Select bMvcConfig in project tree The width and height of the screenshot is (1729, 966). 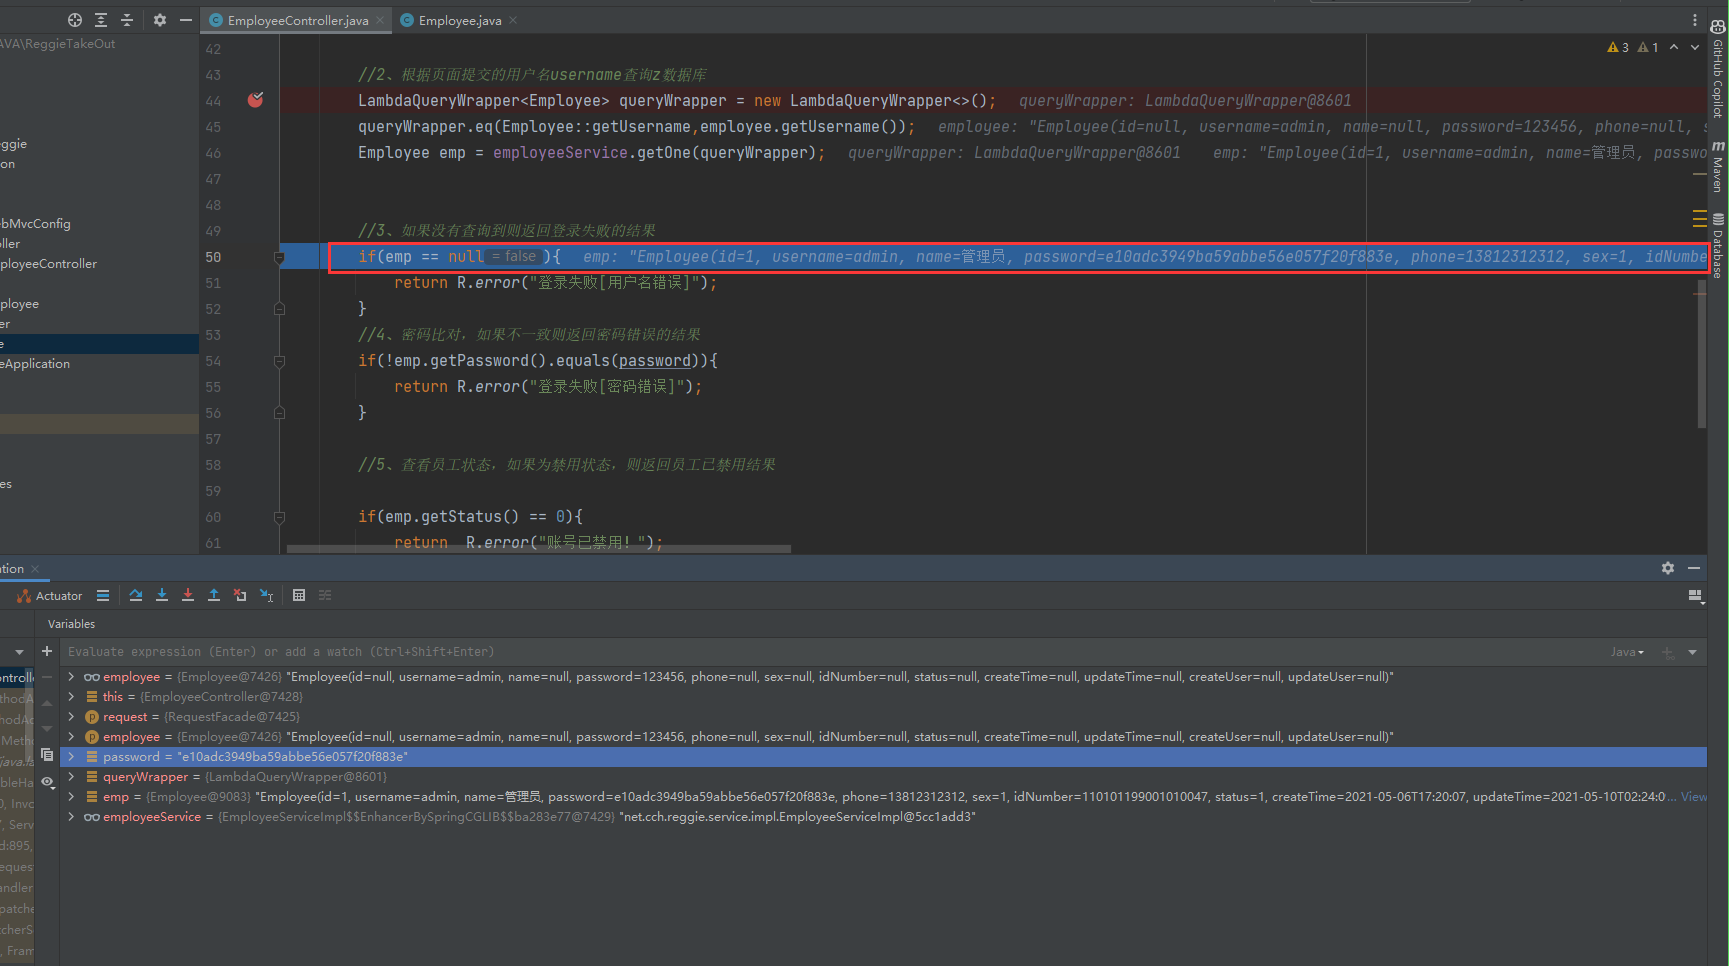tap(36, 224)
